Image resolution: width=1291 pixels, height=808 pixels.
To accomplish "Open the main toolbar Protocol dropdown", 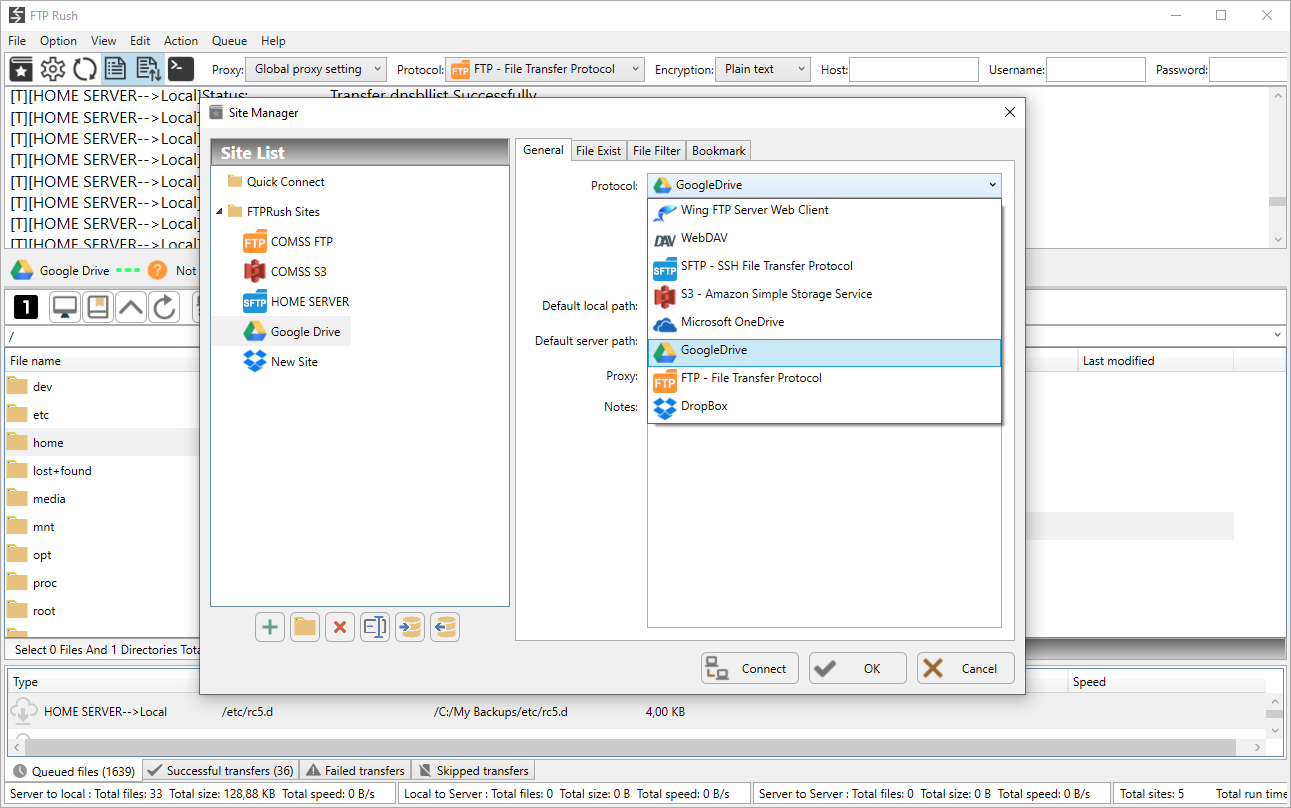I will click(x=545, y=69).
